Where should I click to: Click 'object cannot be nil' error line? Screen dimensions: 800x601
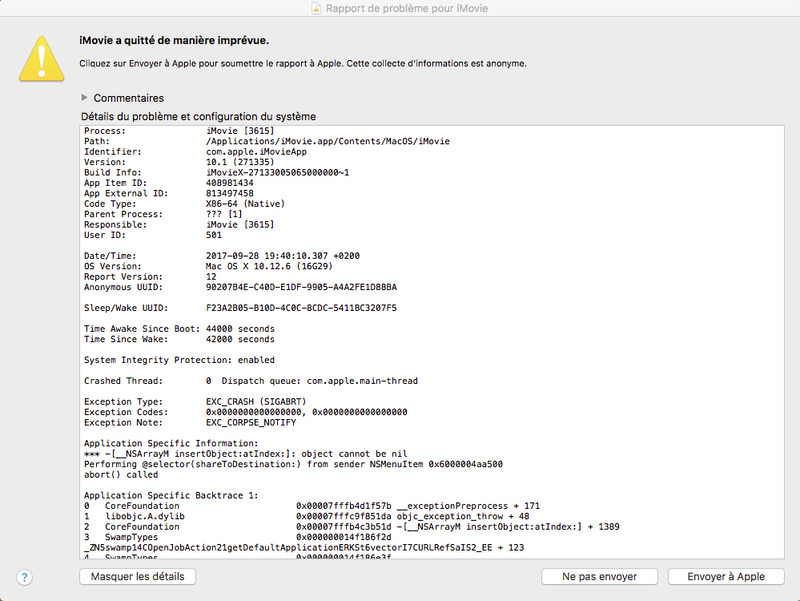245,454
